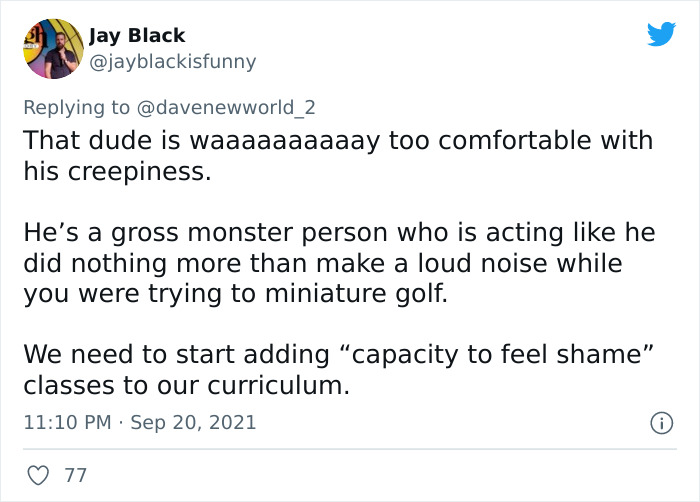
Task: Open the tweet info circle icon
Action: point(660,423)
